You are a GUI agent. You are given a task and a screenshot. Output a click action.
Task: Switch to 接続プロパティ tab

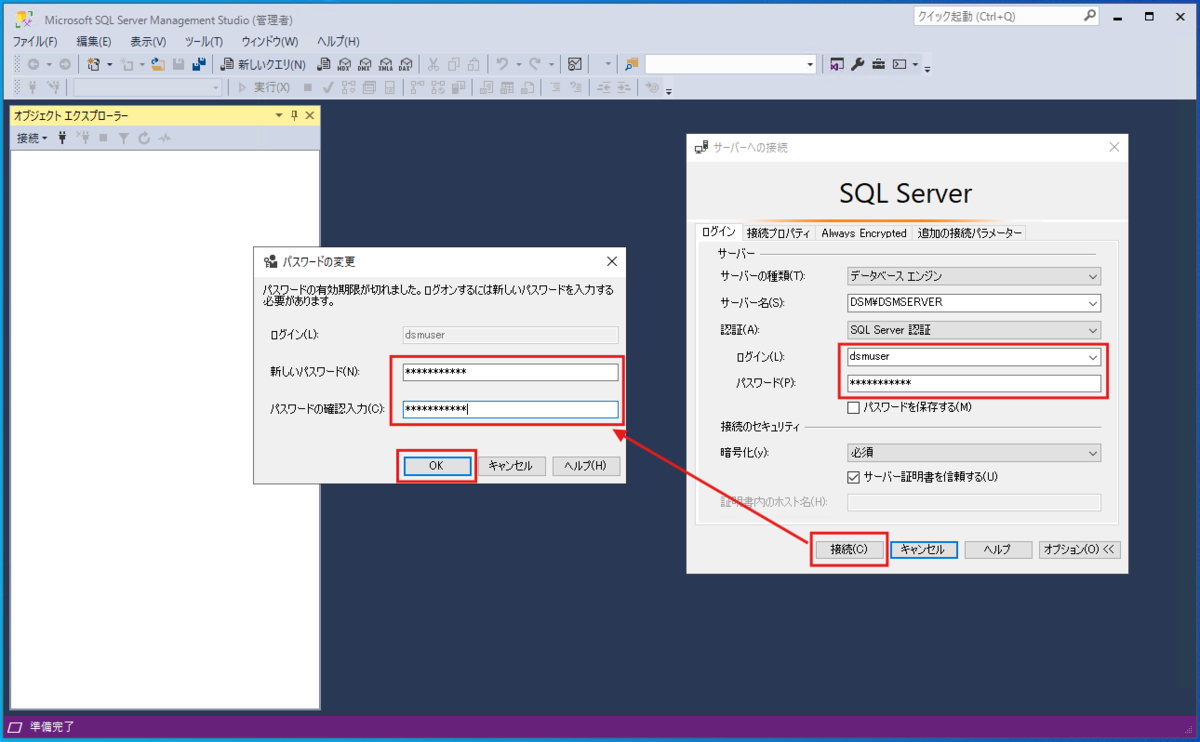pos(778,233)
